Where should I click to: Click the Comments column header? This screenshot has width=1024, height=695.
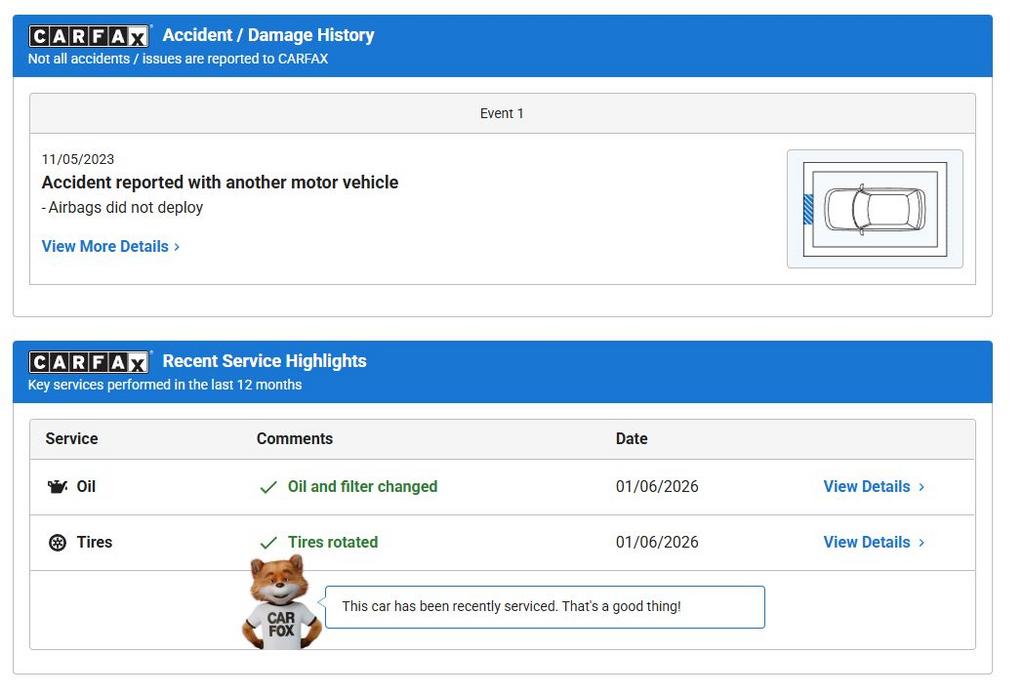(294, 439)
